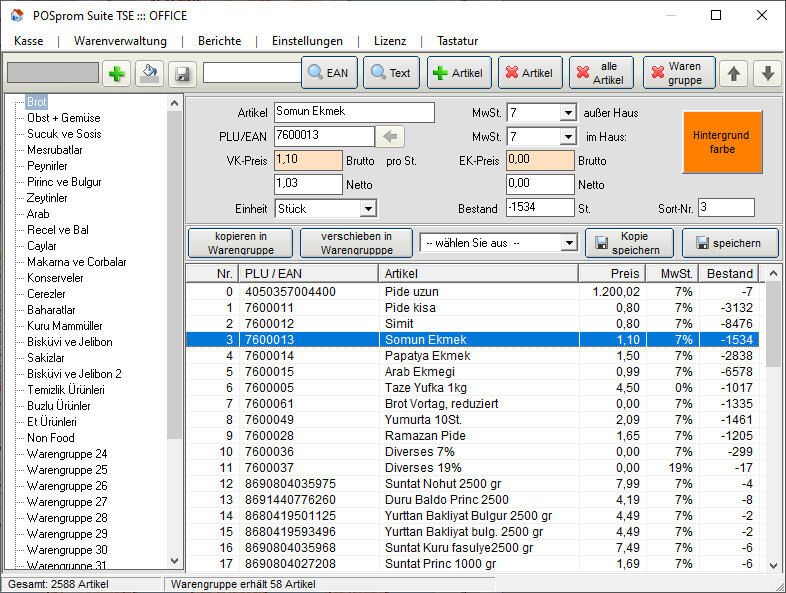Select Peynirler in the category tree

coord(47,166)
